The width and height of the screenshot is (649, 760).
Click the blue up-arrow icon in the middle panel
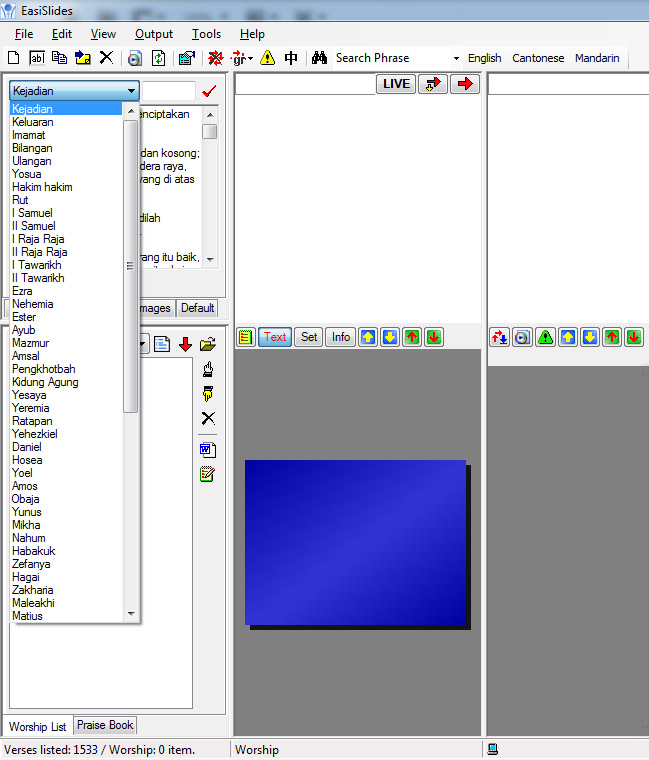[368, 337]
